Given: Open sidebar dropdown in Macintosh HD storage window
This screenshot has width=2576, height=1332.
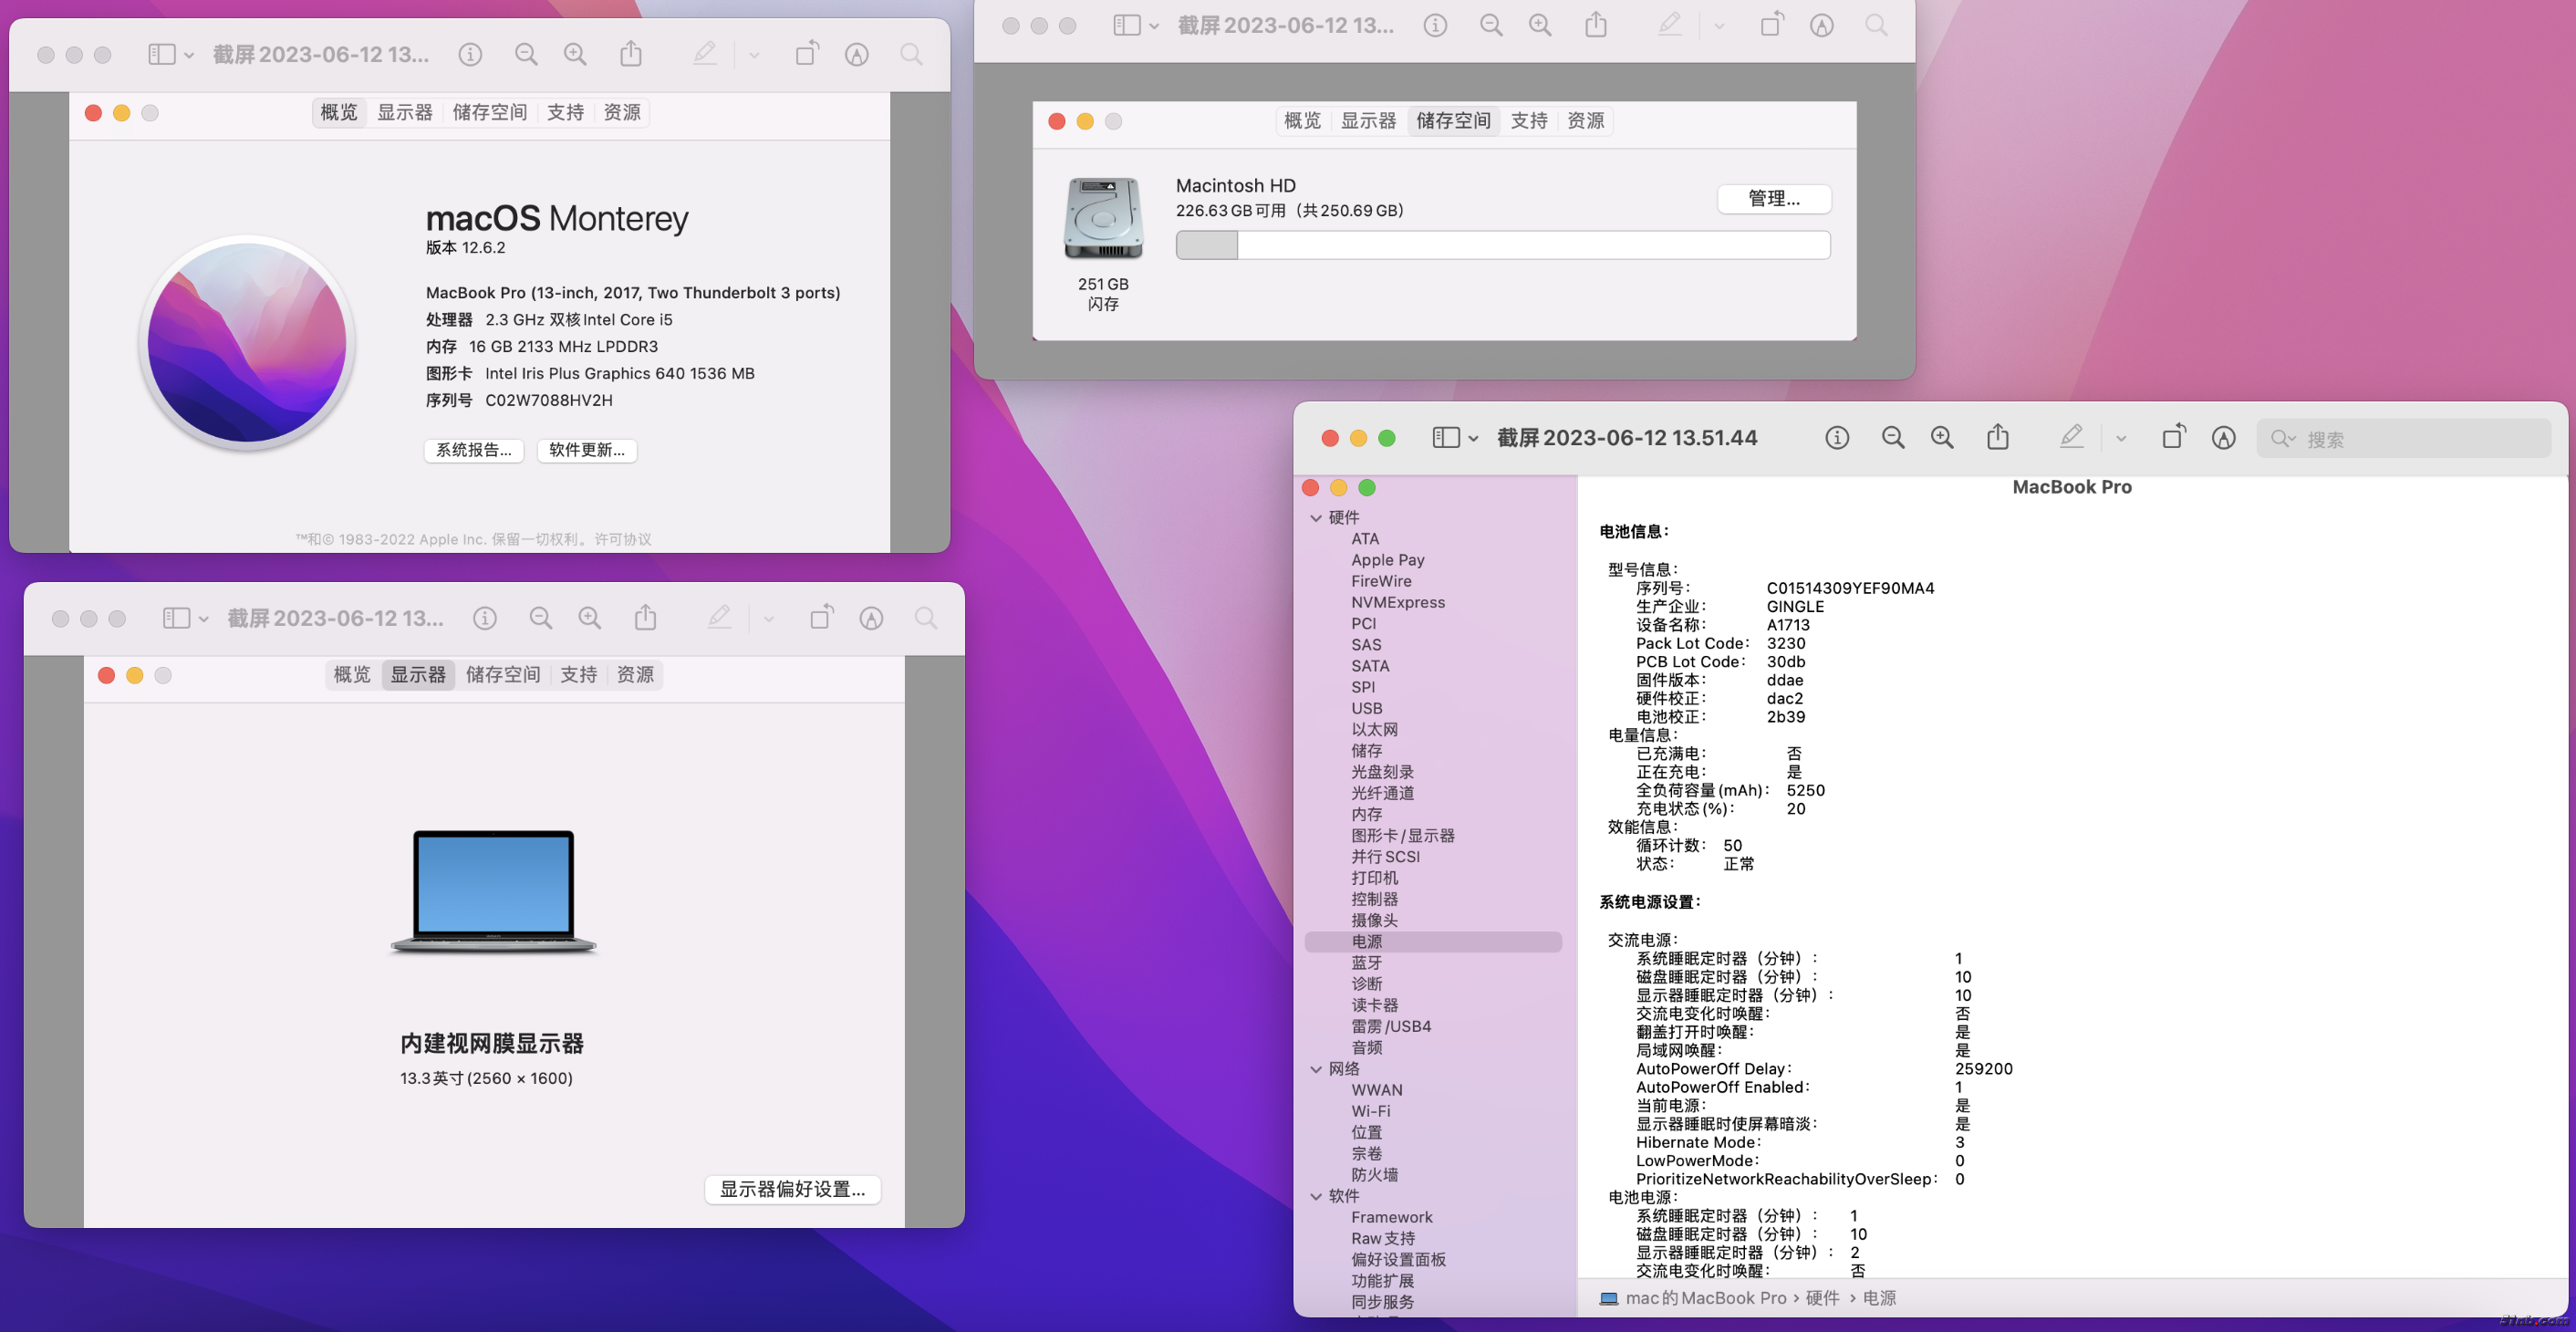Looking at the screenshot, I should [1136, 25].
